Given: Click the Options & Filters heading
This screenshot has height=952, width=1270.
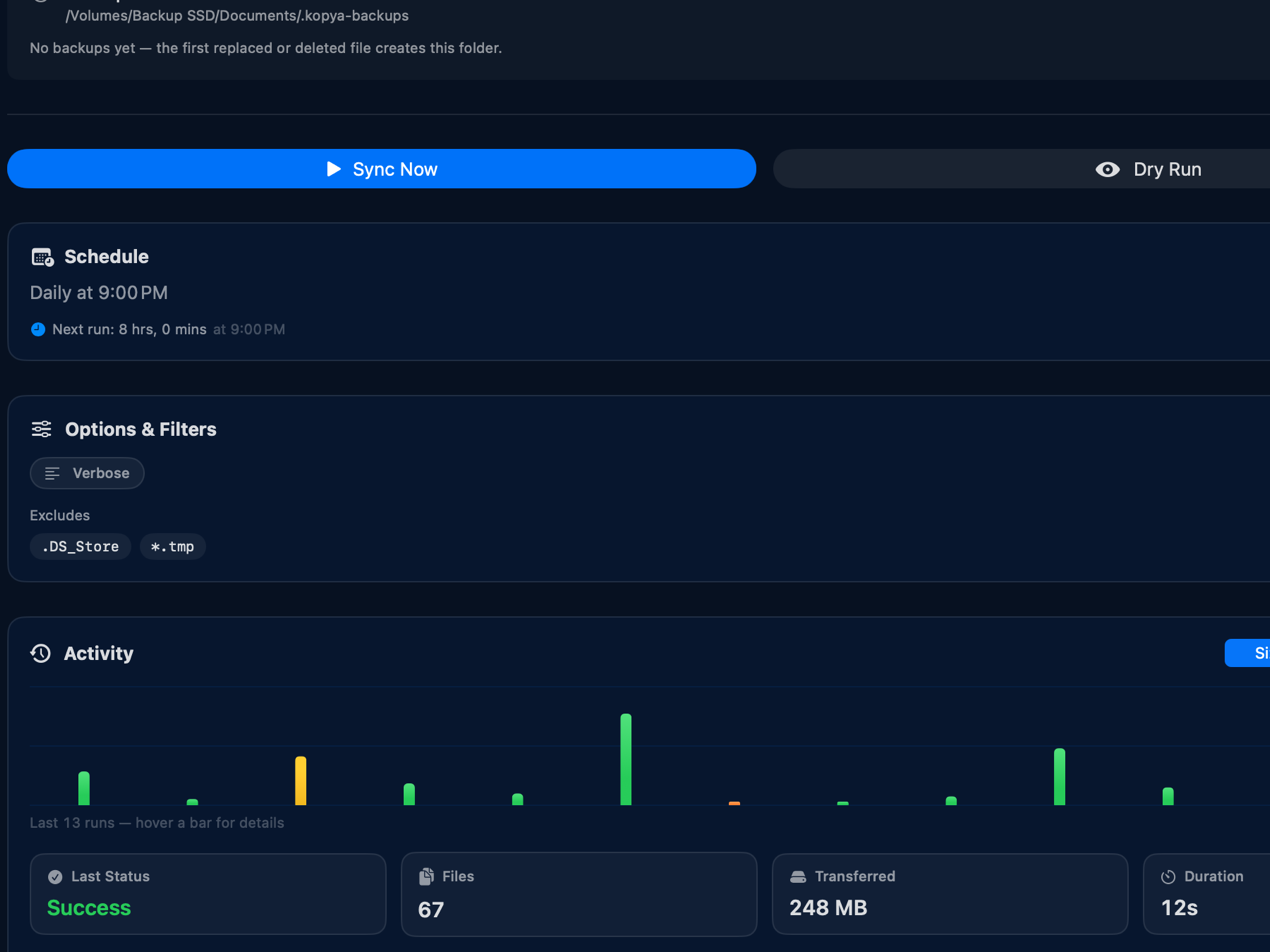Looking at the screenshot, I should click(141, 429).
